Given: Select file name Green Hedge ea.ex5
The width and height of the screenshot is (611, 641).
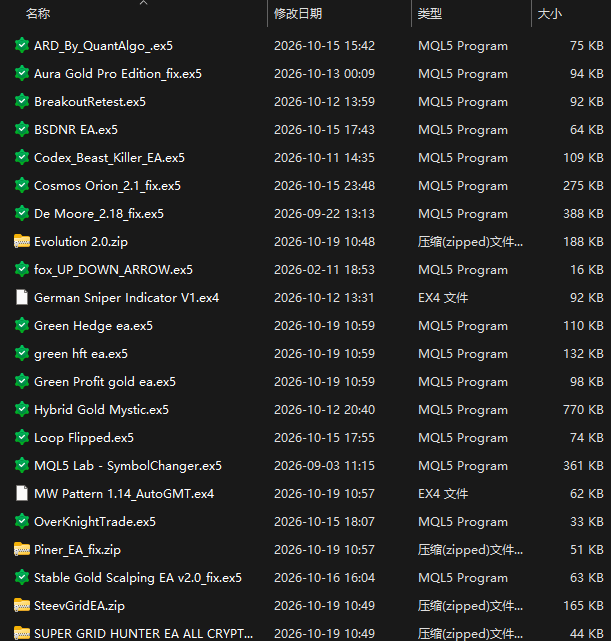Looking at the screenshot, I should [x=93, y=326].
